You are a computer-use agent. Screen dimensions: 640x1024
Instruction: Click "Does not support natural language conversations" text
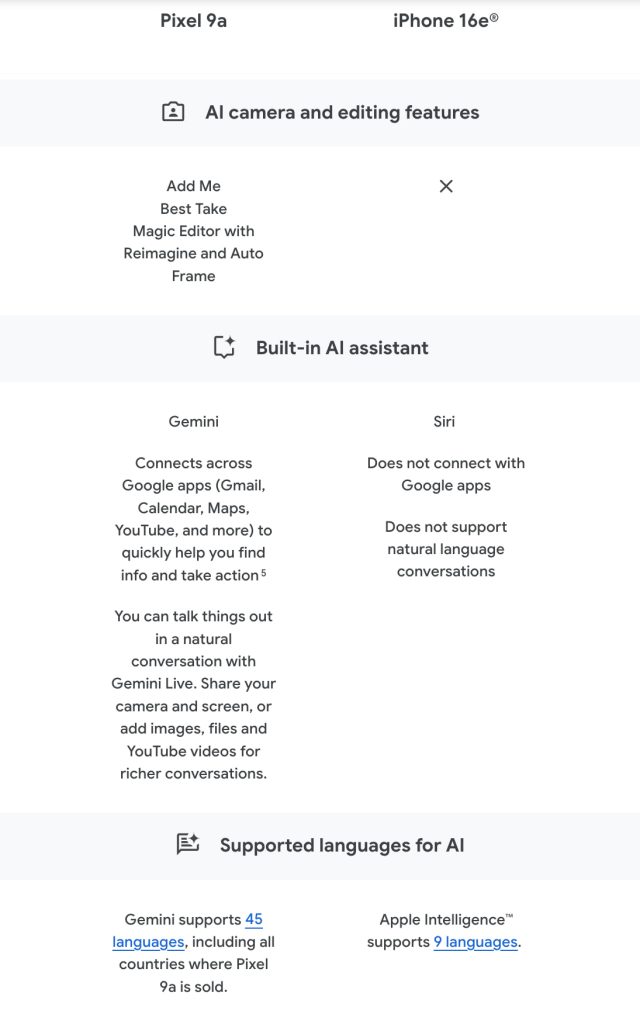pos(446,549)
